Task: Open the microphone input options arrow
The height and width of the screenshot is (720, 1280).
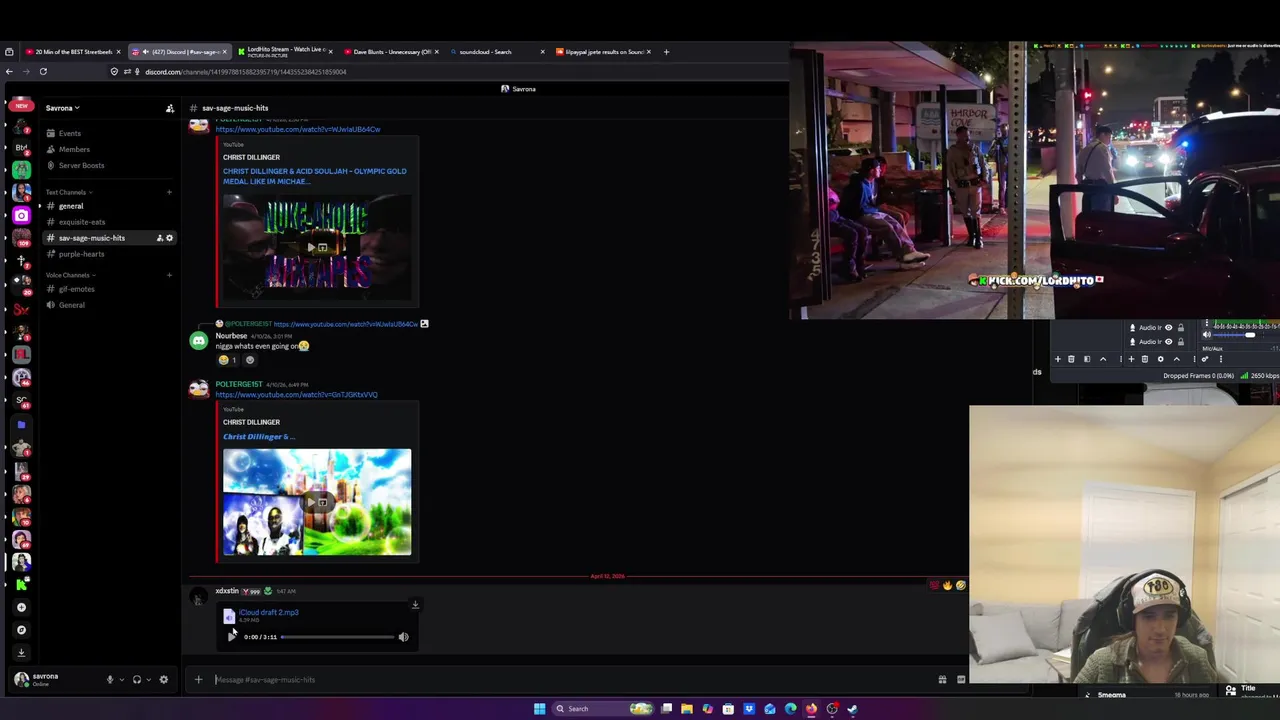Action: (x=122, y=680)
